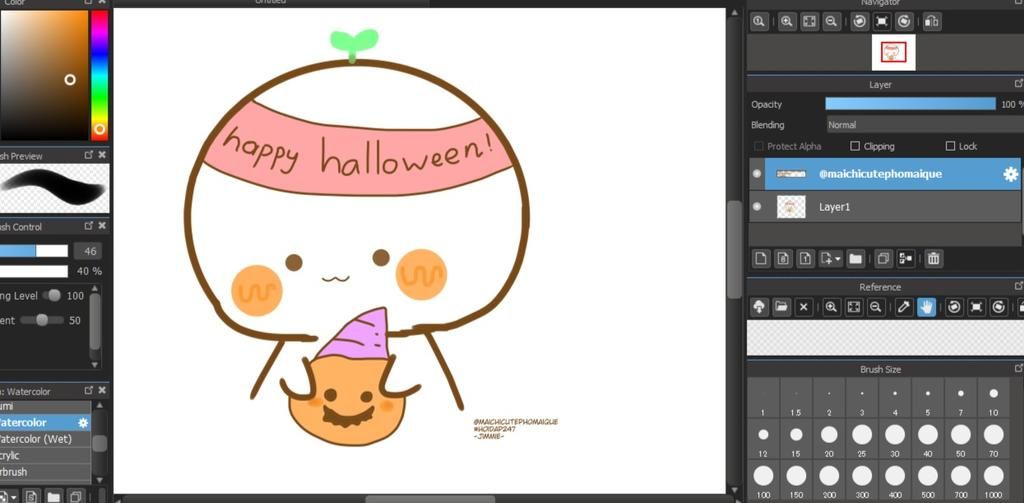
Task: Open reference image from folder
Action: click(x=781, y=307)
